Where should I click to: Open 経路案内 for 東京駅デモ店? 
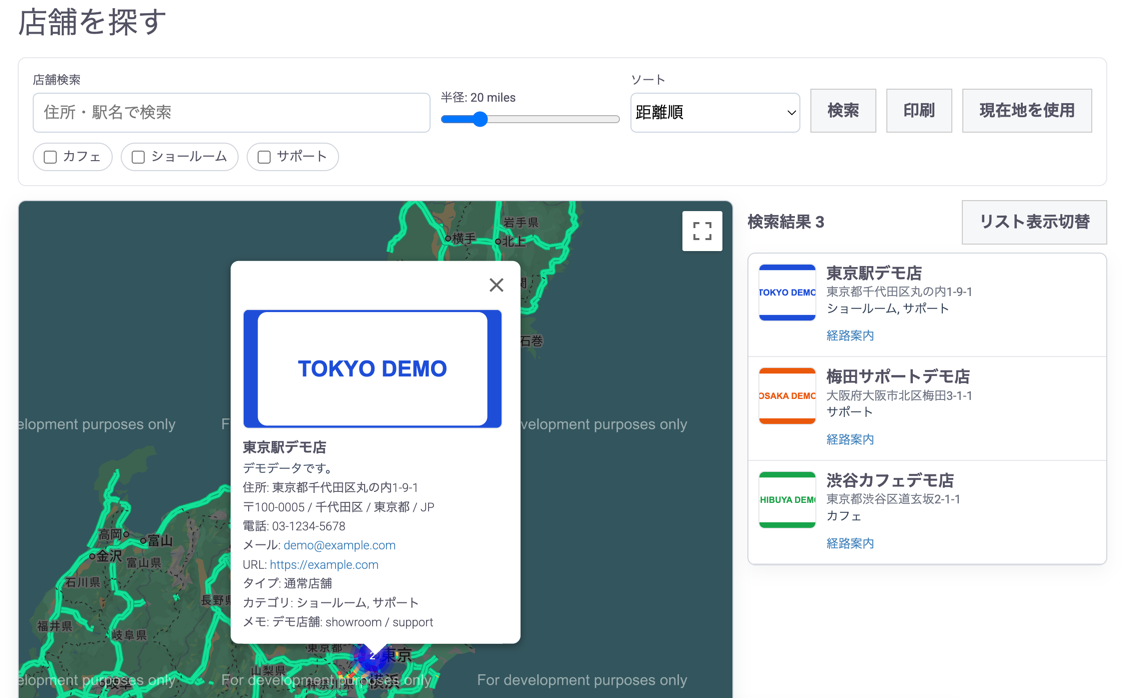(850, 335)
